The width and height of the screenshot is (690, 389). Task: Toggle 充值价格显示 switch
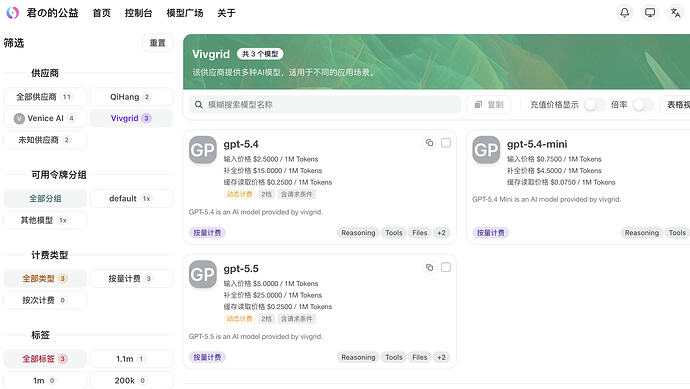[594, 105]
